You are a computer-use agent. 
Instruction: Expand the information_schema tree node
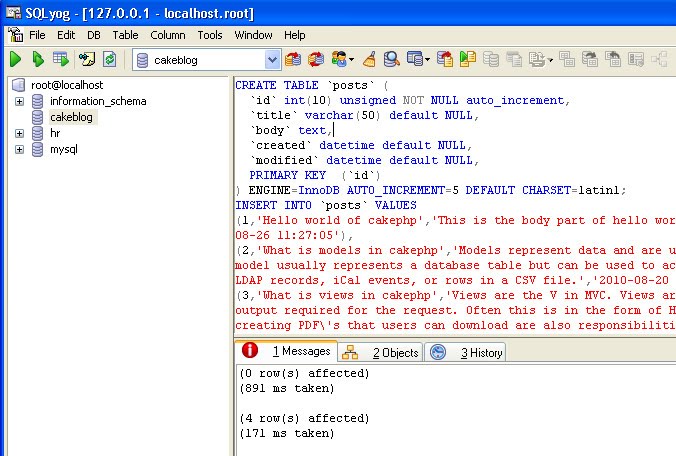click(x=19, y=101)
